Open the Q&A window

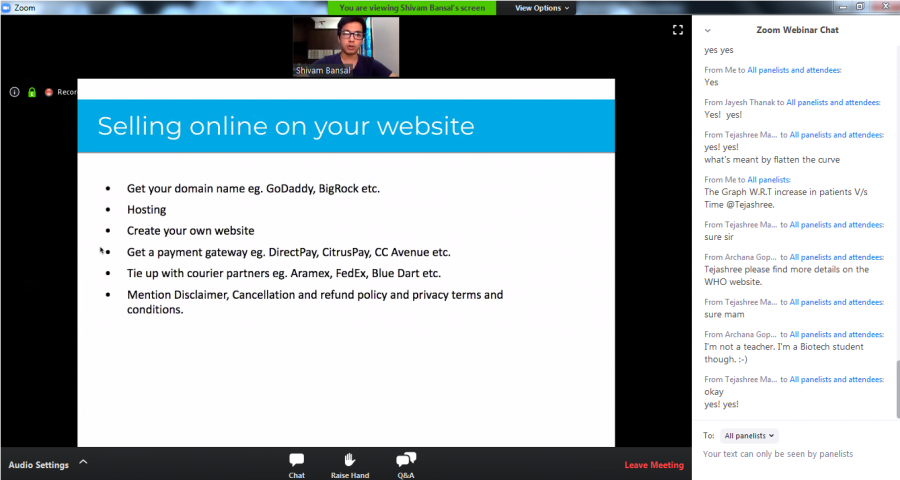click(x=406, y=464)
